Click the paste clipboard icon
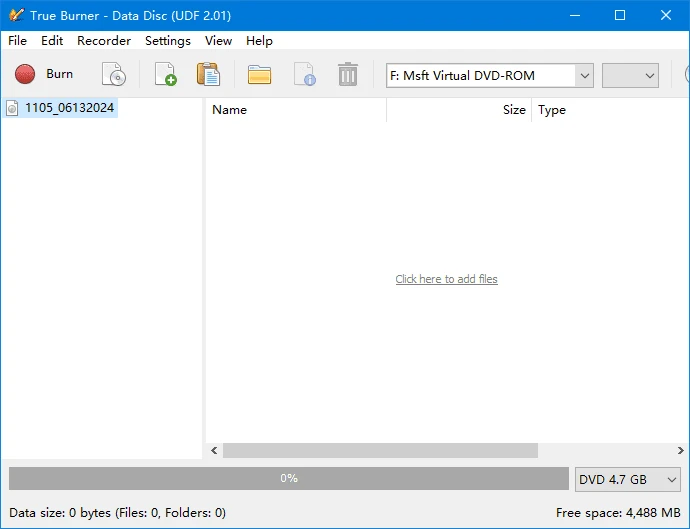Screen dimensions: 690x529 click(208, 74)
